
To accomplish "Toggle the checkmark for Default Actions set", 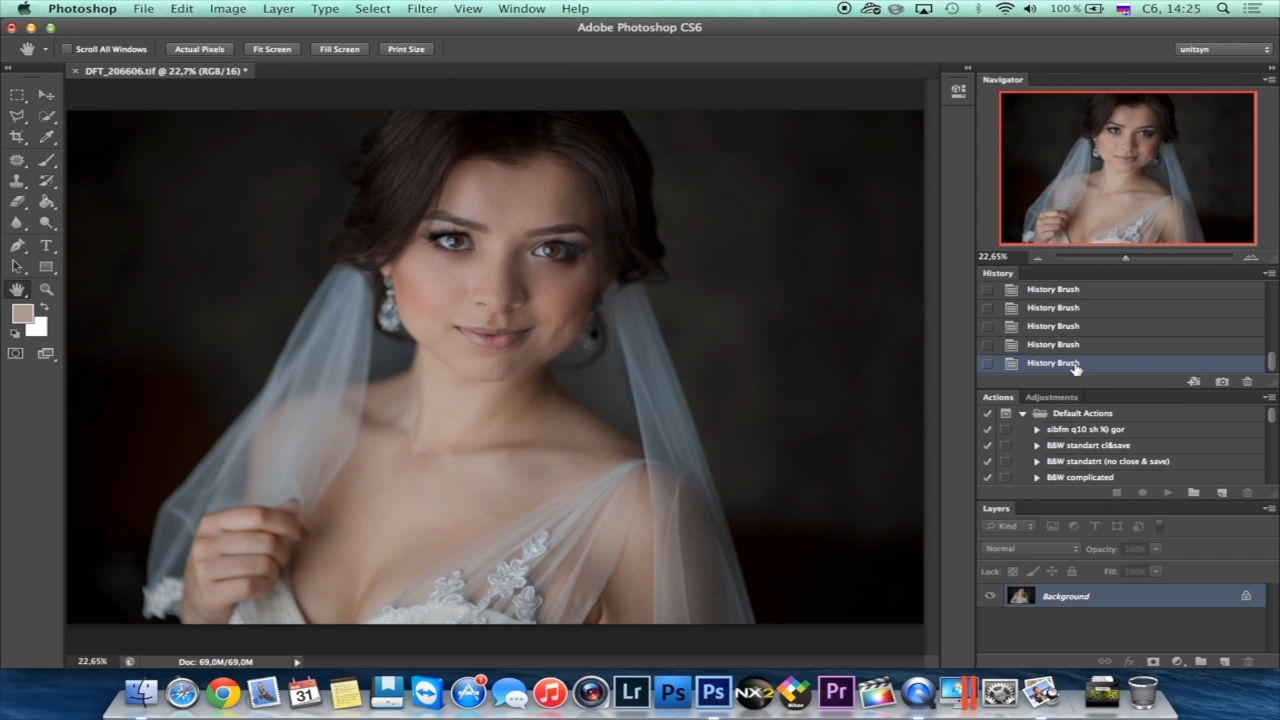I will pos(988,413).
